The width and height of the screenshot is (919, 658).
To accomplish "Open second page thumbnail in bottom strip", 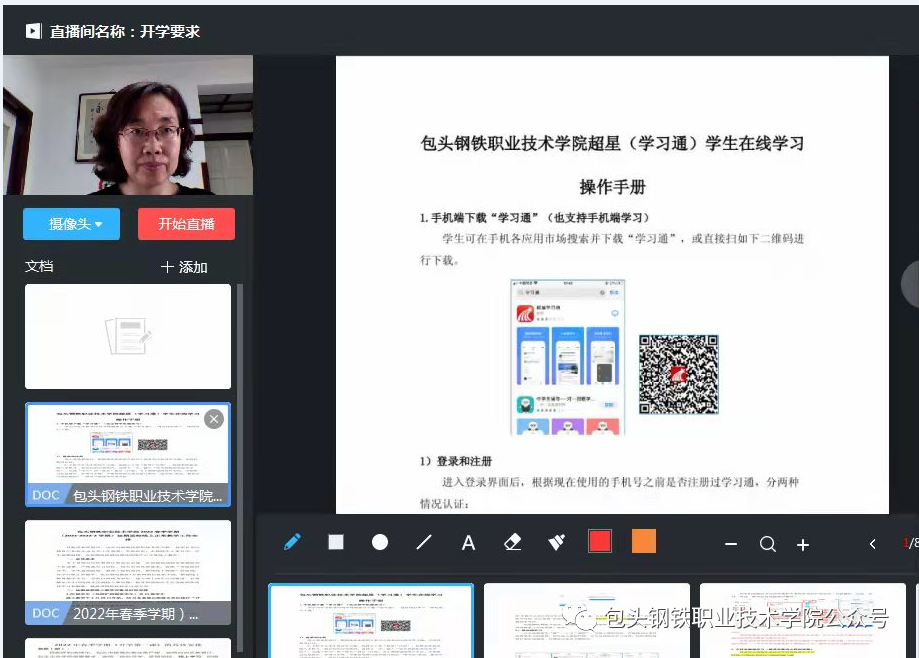I will tap(587, 621).
